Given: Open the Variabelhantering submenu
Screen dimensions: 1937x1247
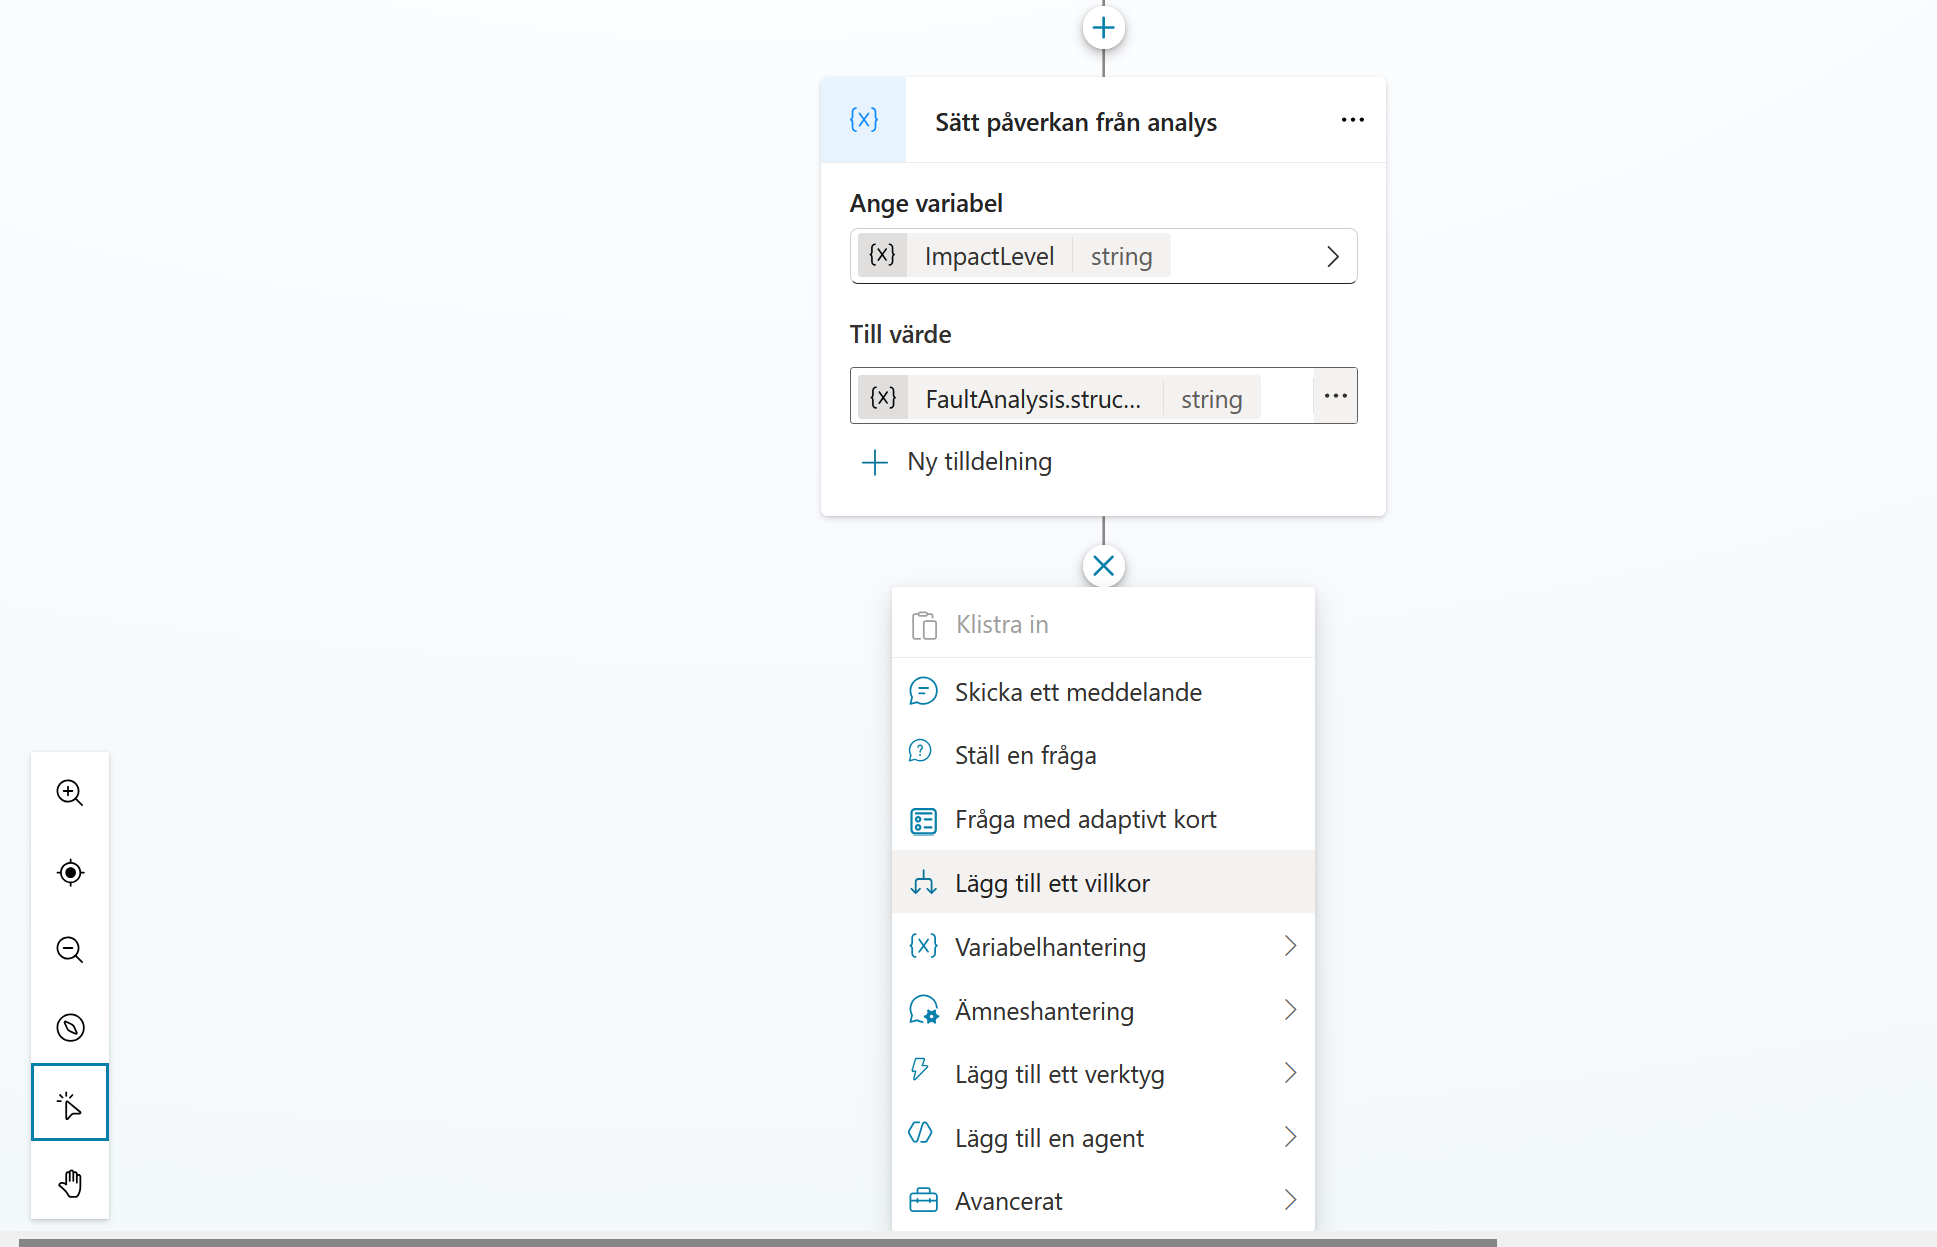Looking at the screenshot, I should pyautogui.click(x=1103, y=946).
